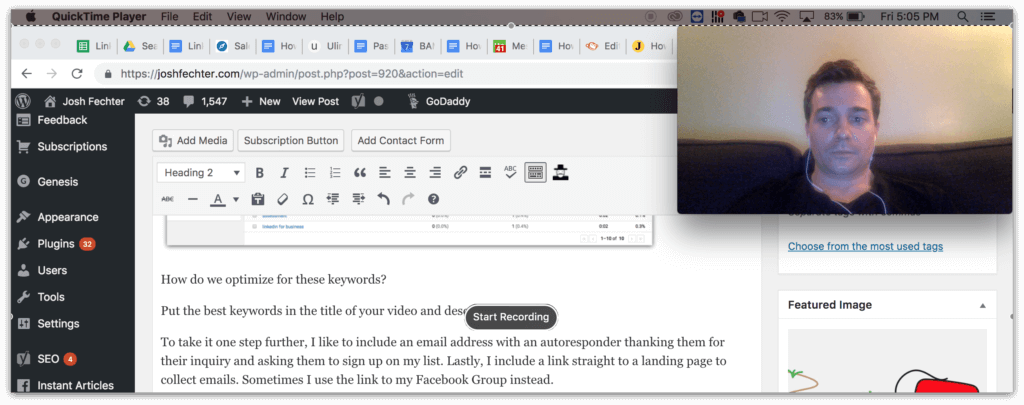
Task: Apply blockquote formatting
Action: pyautogui.click(x=360, y=173)
